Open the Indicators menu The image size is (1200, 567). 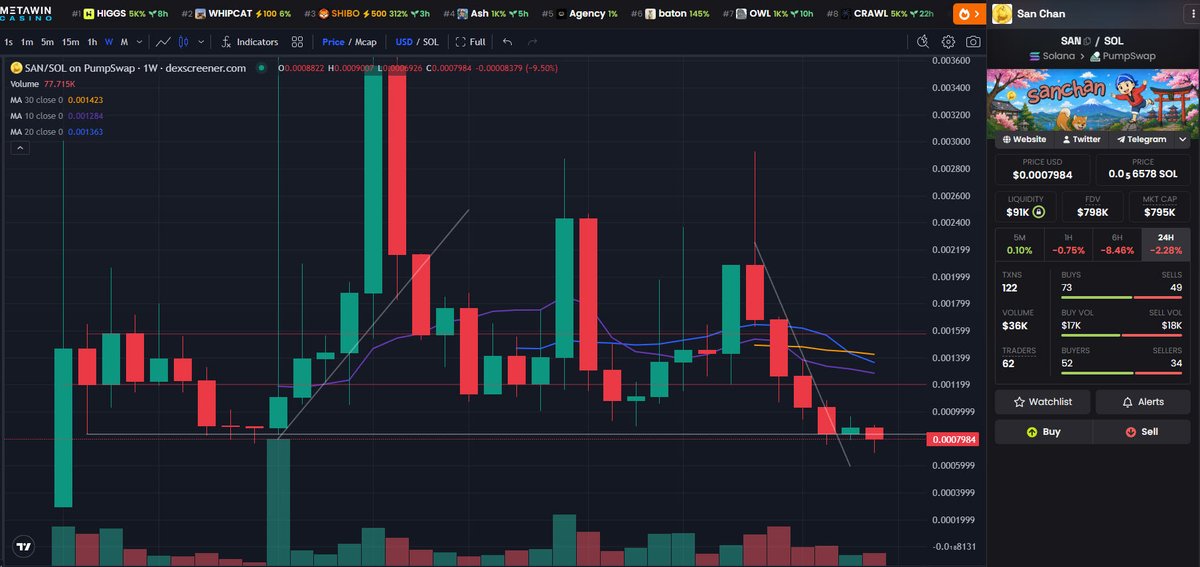click(x=250, y=42)
